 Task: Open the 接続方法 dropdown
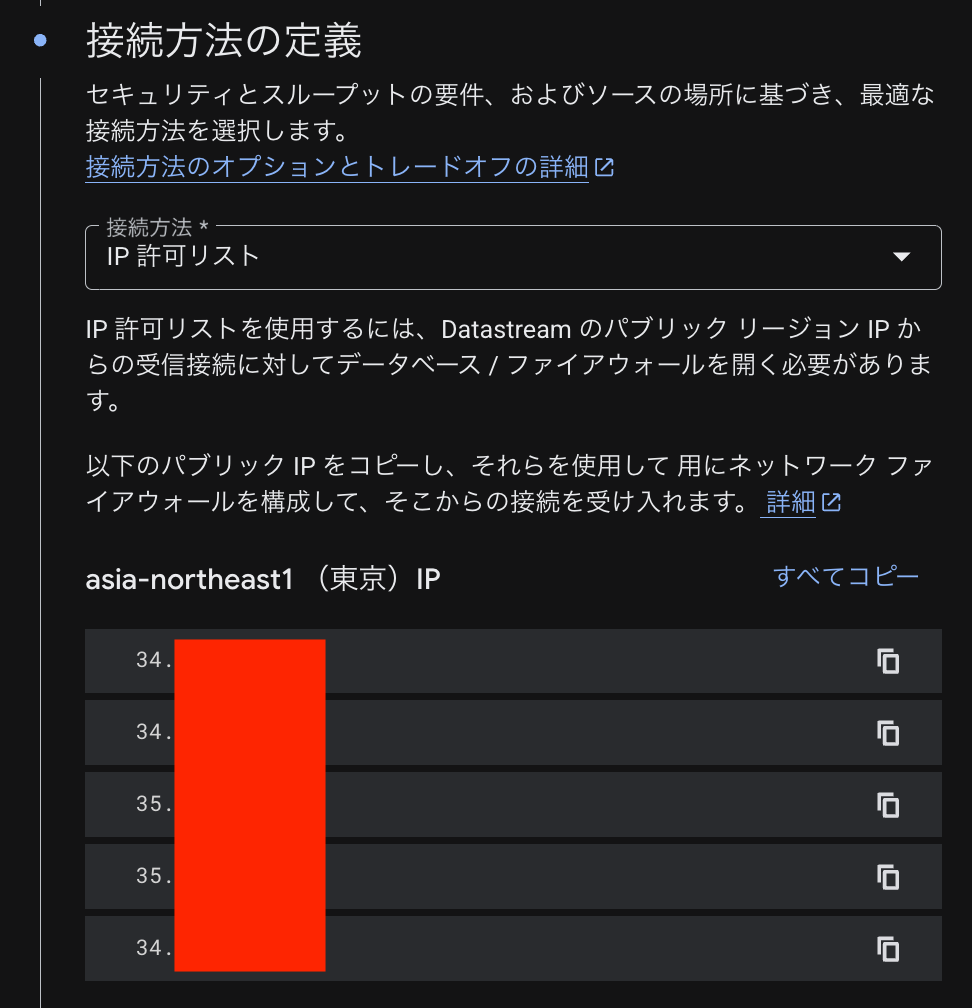point(512,257)
